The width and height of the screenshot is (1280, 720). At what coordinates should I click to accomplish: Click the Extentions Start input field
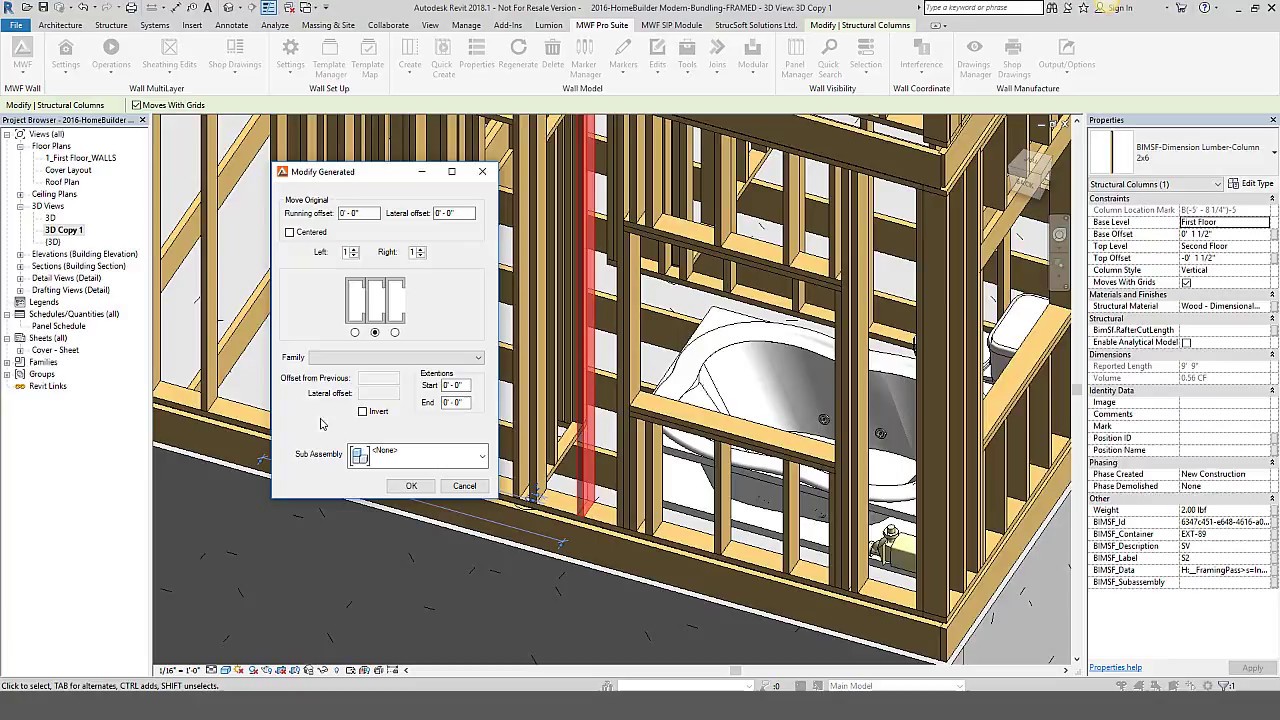pos(456,385)
